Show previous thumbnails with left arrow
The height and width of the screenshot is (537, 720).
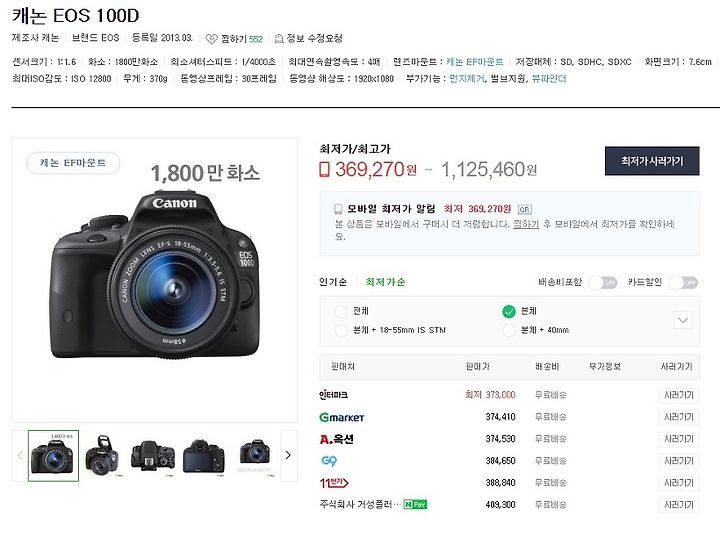click(20, 455)
